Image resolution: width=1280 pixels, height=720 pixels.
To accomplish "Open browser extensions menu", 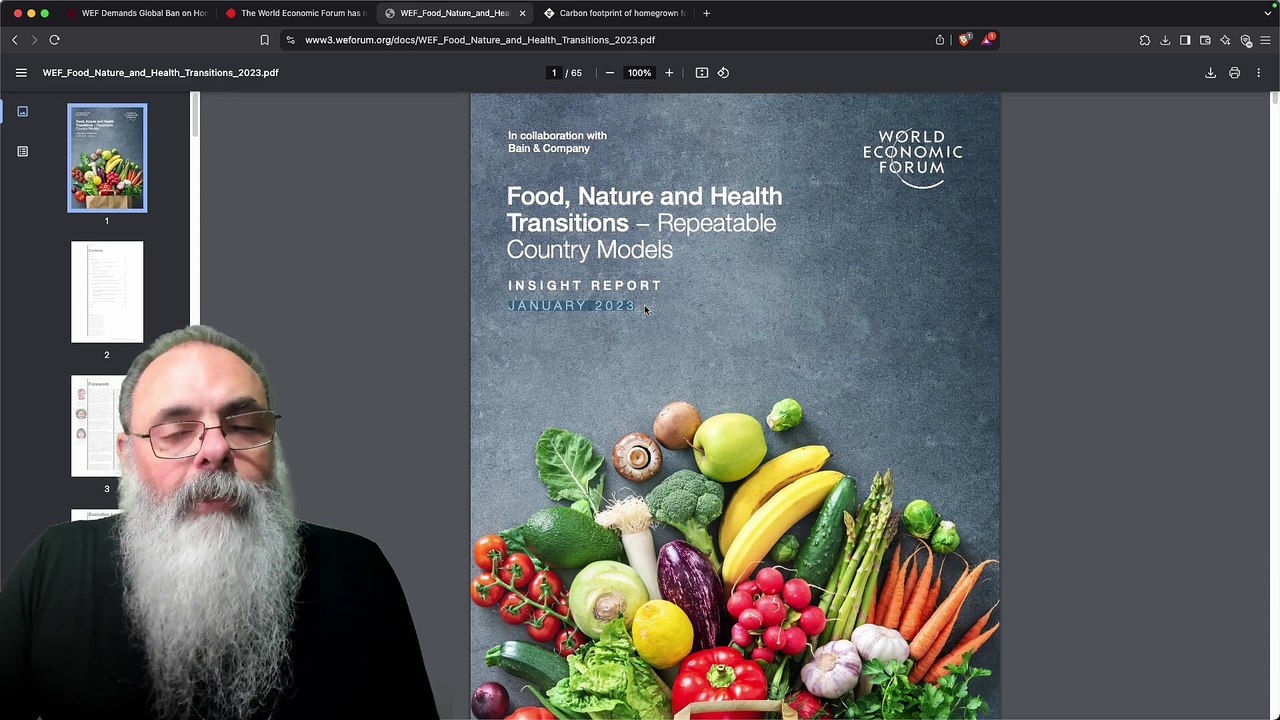I will pos(1145,40).
